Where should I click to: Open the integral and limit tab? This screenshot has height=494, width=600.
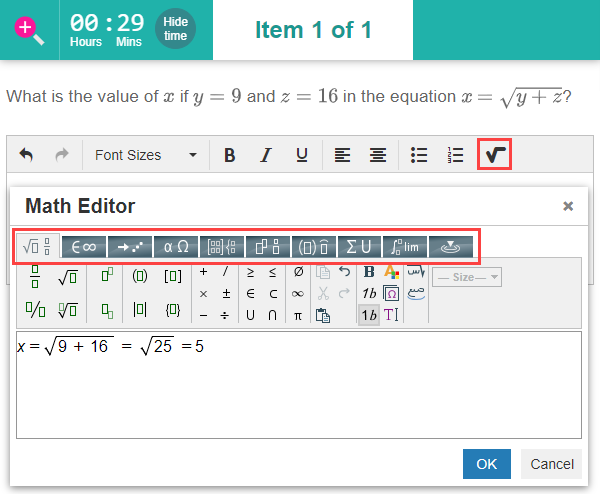click(x=405, y=246)
